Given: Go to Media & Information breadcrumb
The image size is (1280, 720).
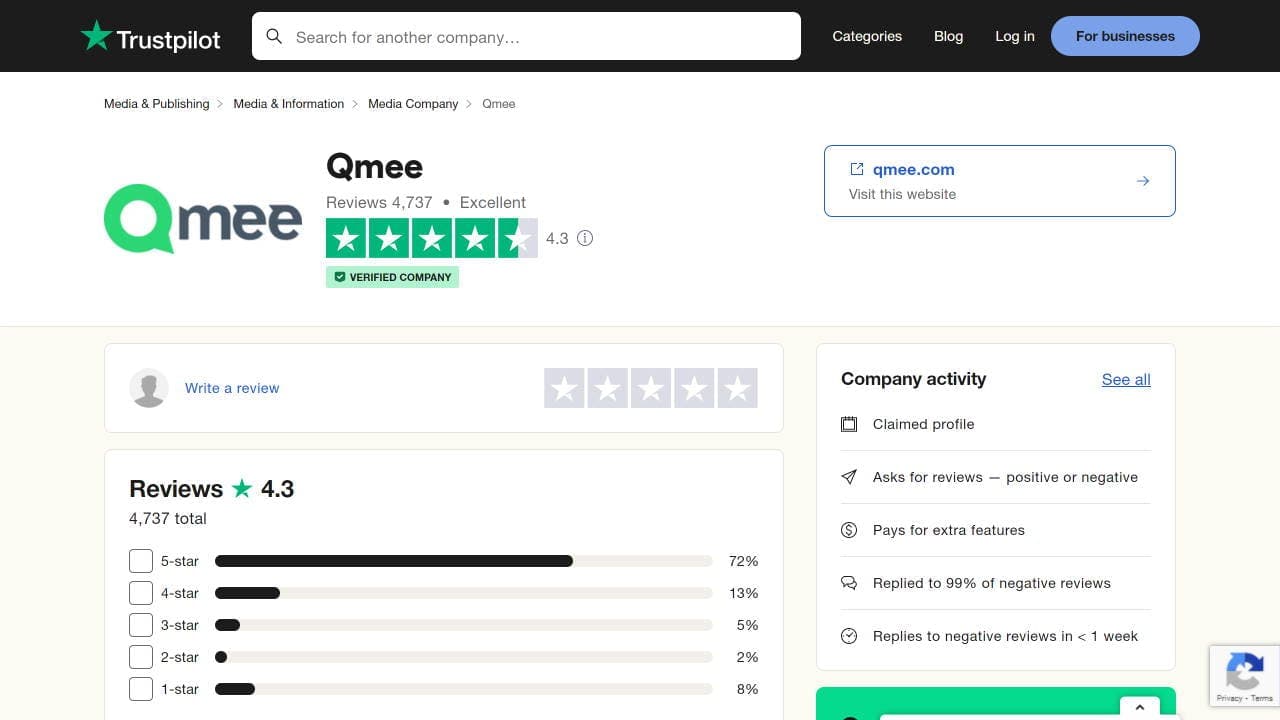Looking at the screenshot, I should pos(288,104).
